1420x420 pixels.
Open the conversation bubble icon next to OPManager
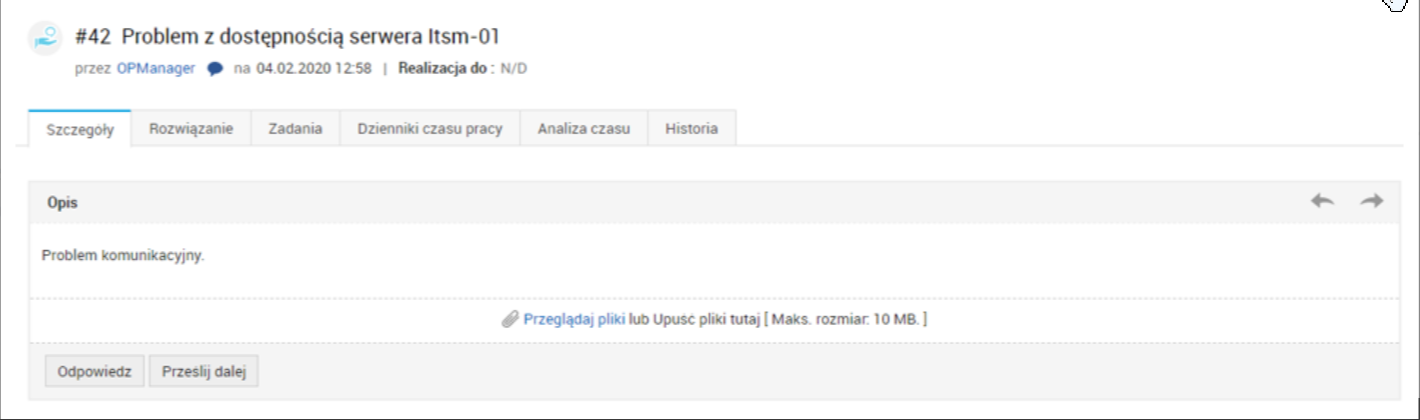pos(215,69)
